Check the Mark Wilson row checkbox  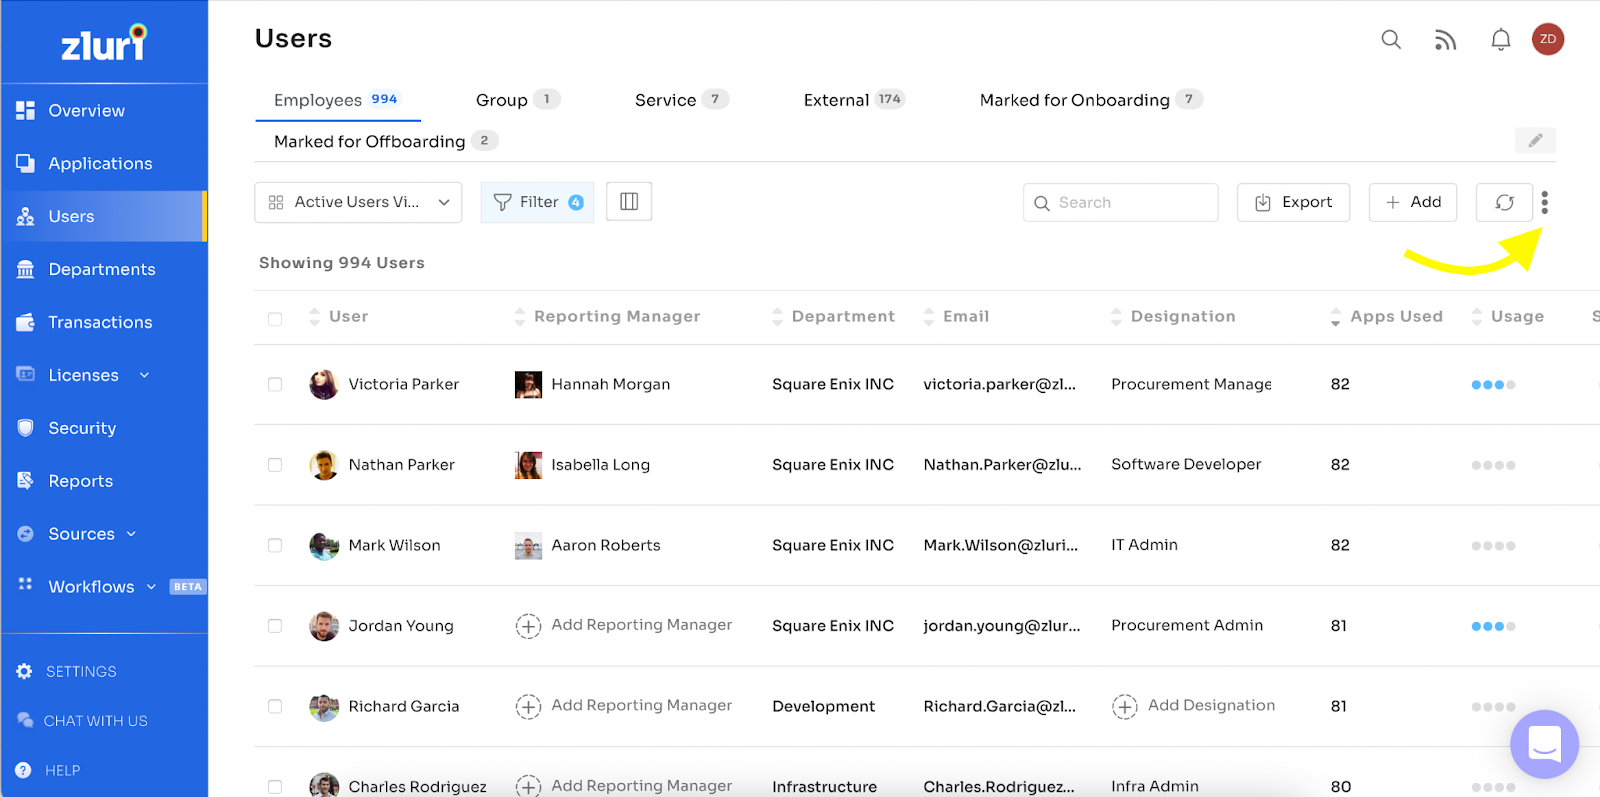pyautogui.click(x=275, y=545)
